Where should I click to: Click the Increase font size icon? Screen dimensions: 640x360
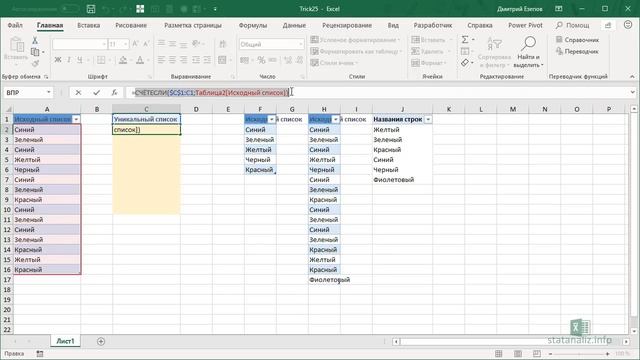tap(136, 44)
